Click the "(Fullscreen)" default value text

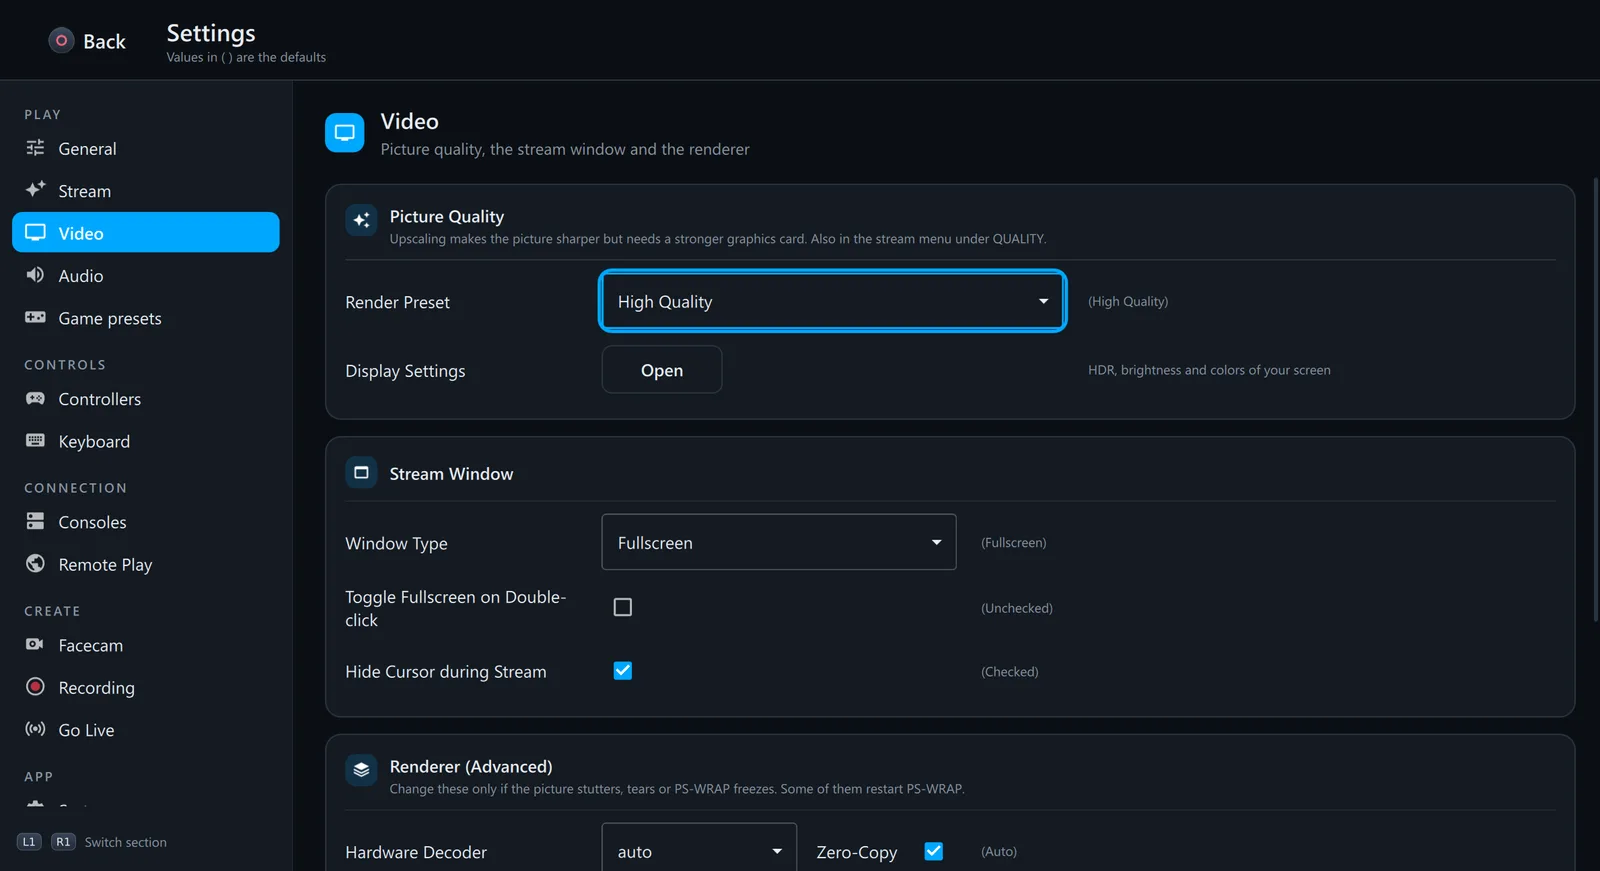pos(1014,542)
